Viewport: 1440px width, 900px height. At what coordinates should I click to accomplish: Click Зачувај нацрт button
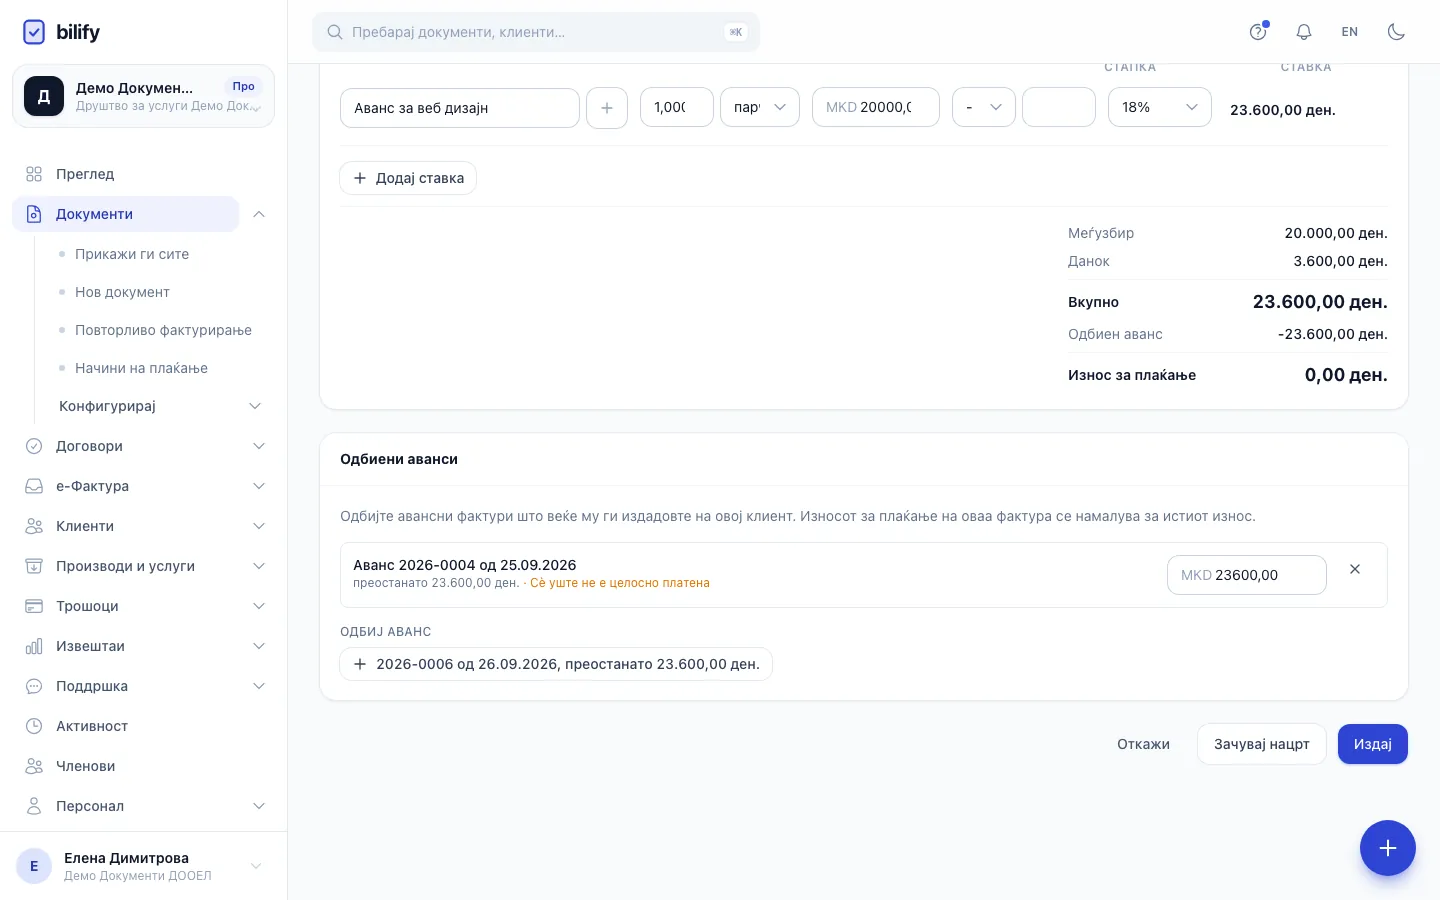[x=1262, y=744]
